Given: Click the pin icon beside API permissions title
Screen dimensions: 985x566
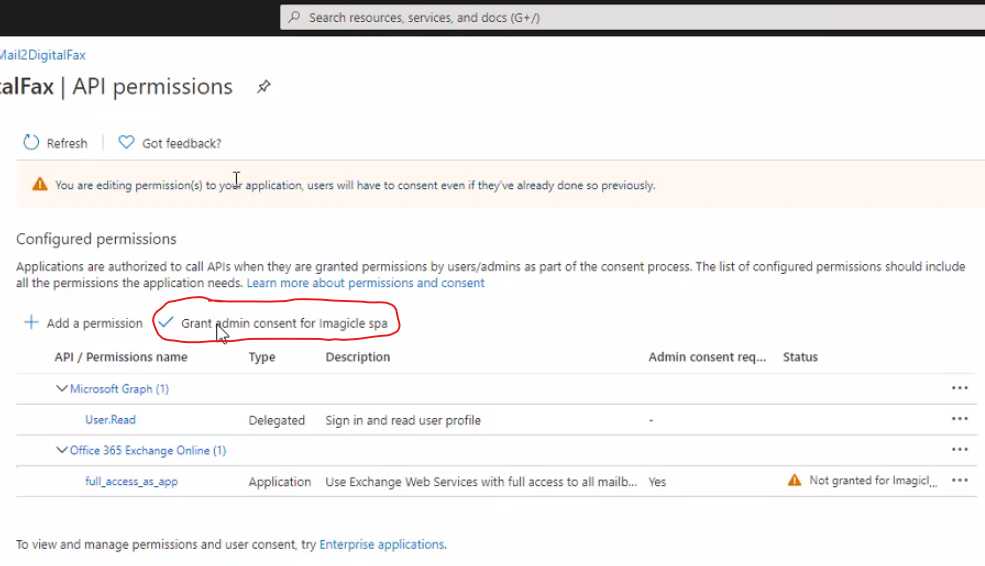Looking at the screenshot, I should (x=263, y=87).
